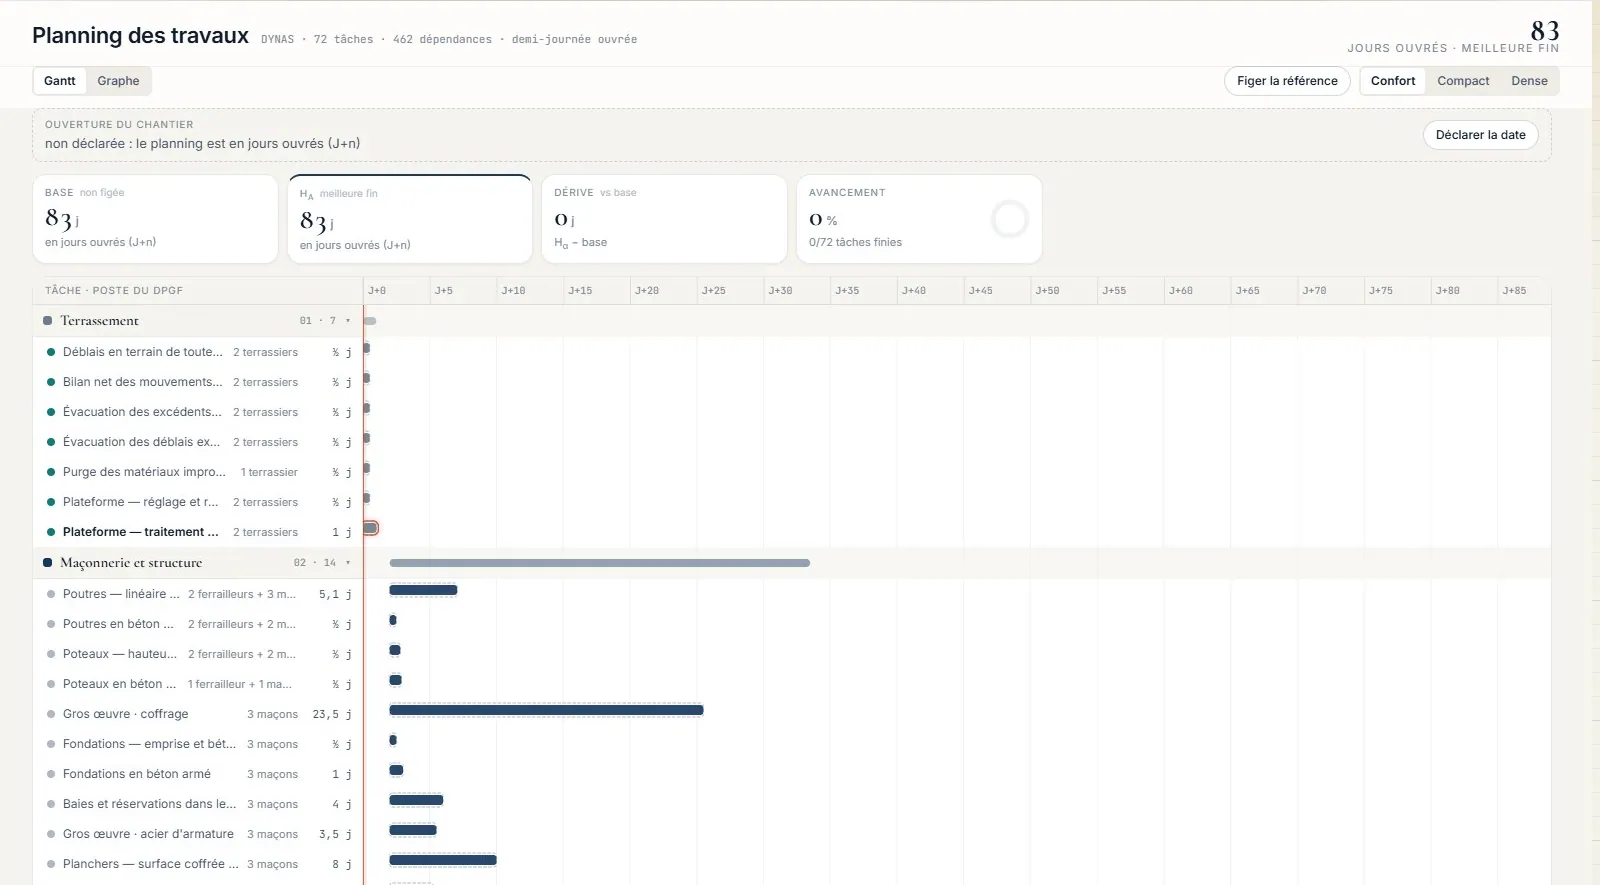Open task Purge des matériaux impro...
This screenshot has height=885, width=1600.
click(144, 472)
